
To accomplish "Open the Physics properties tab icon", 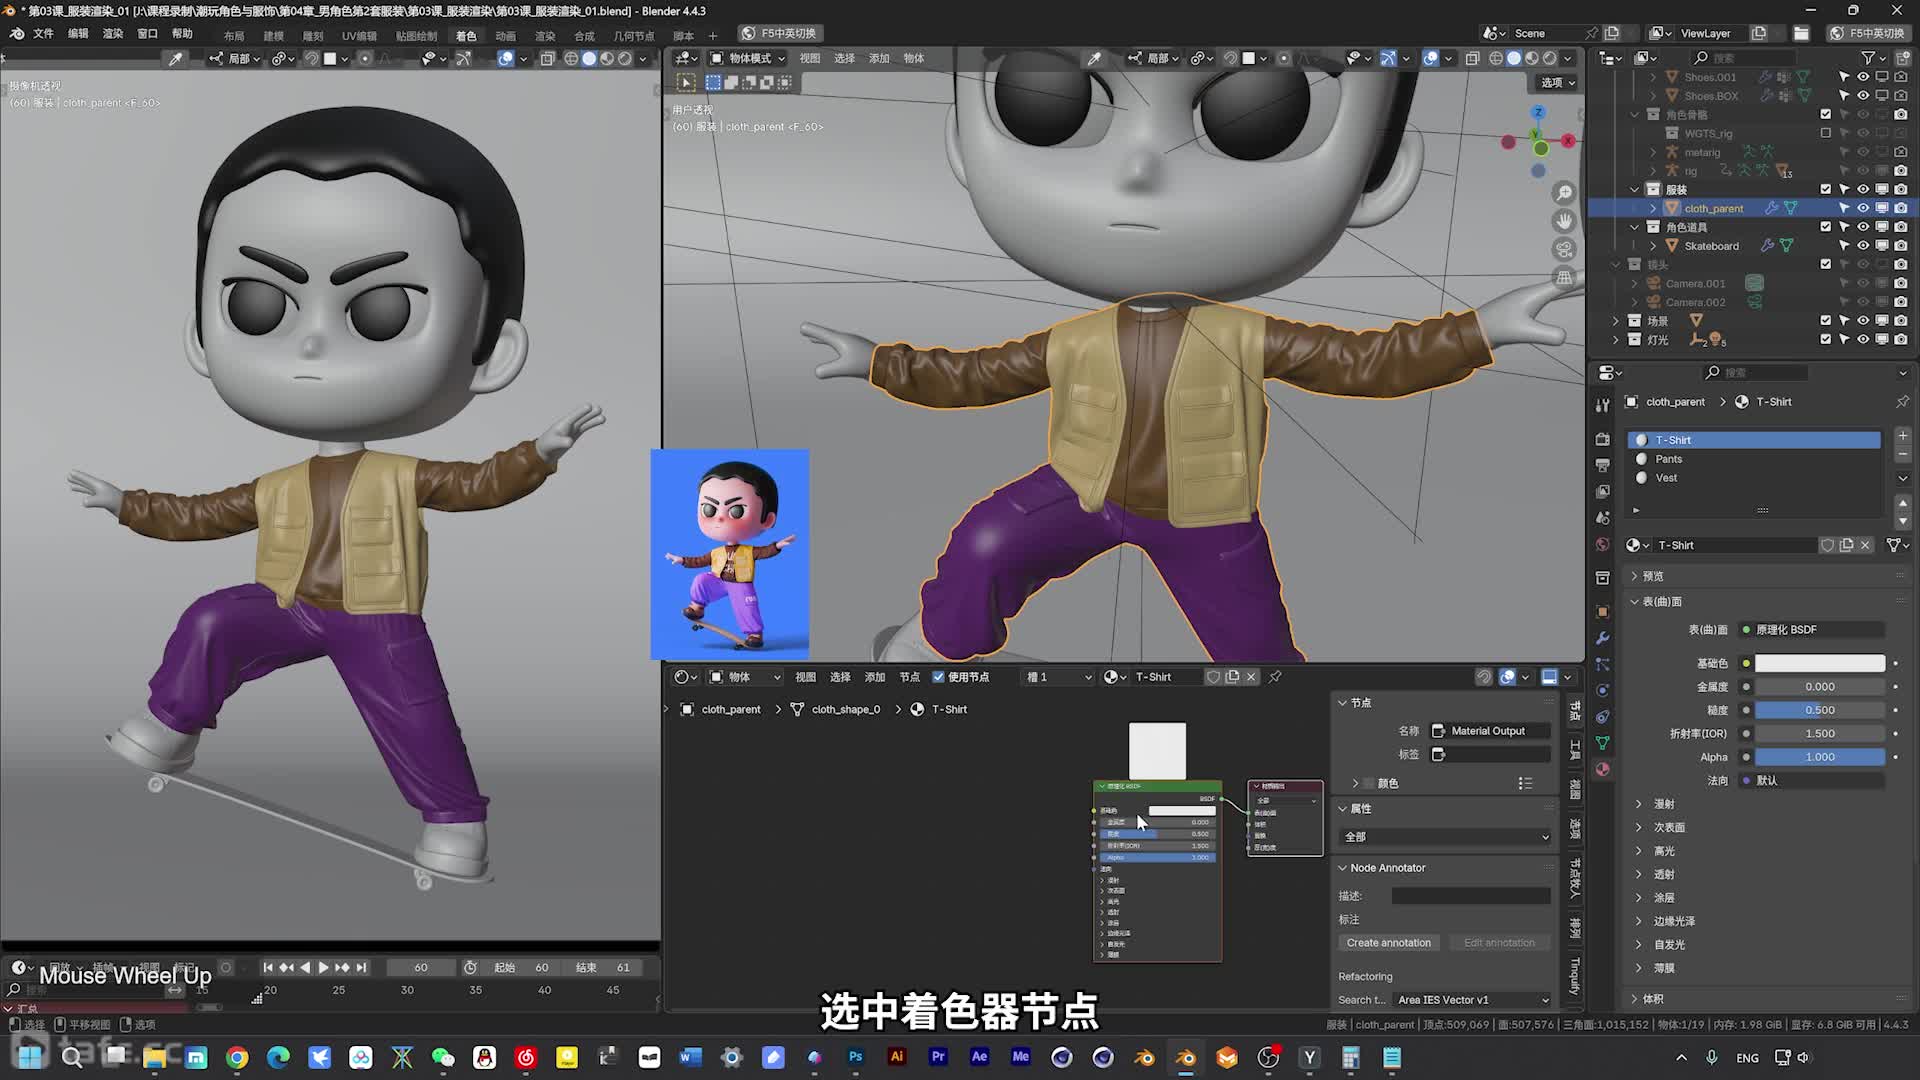I will coord(1603,690).
